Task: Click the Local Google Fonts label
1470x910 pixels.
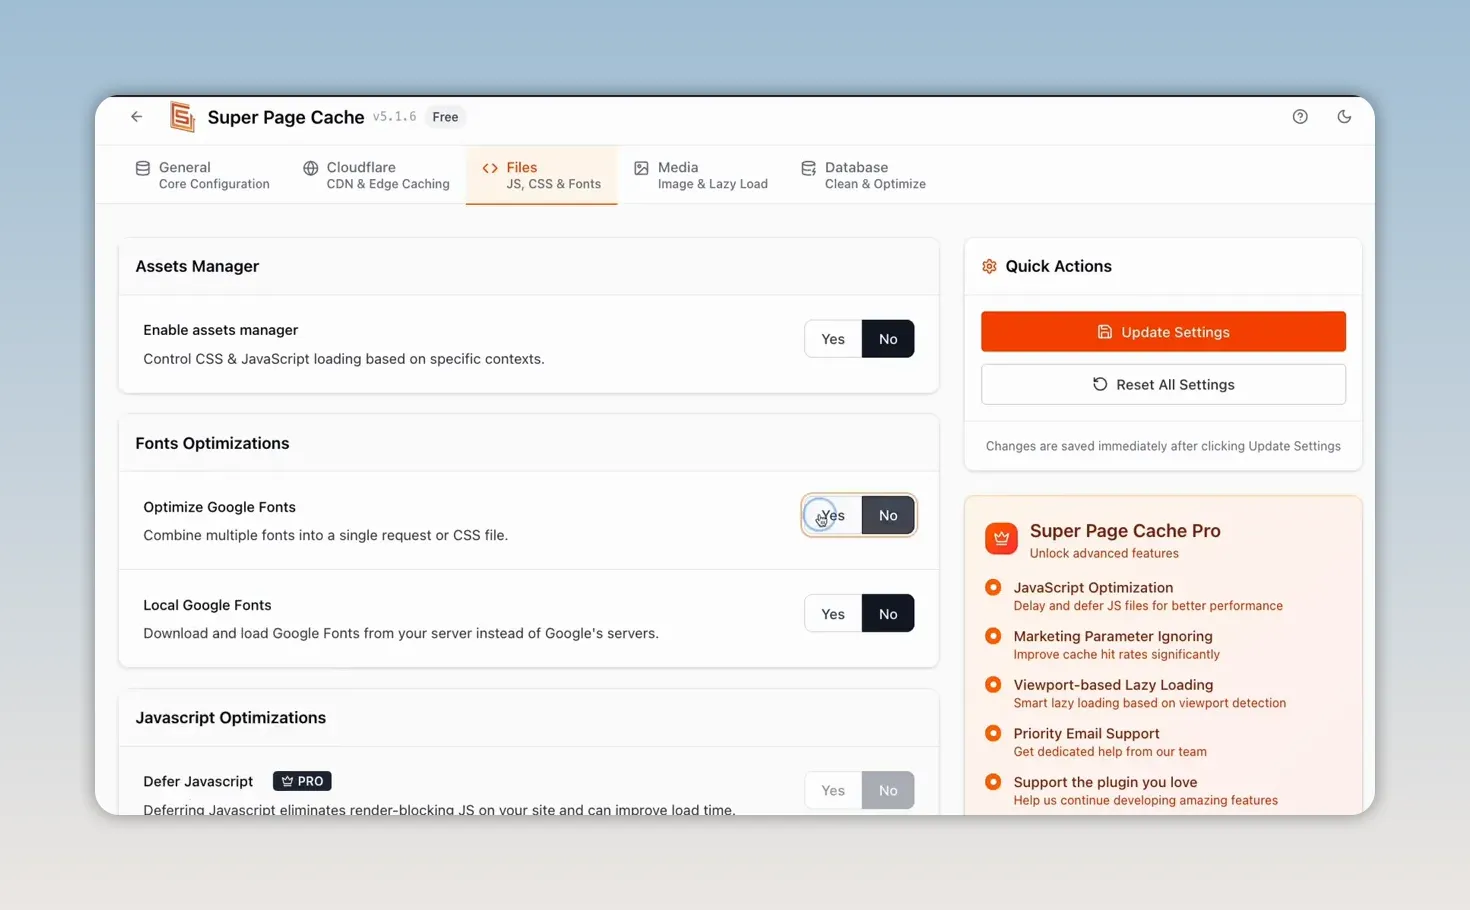Action: click(207, 605)
